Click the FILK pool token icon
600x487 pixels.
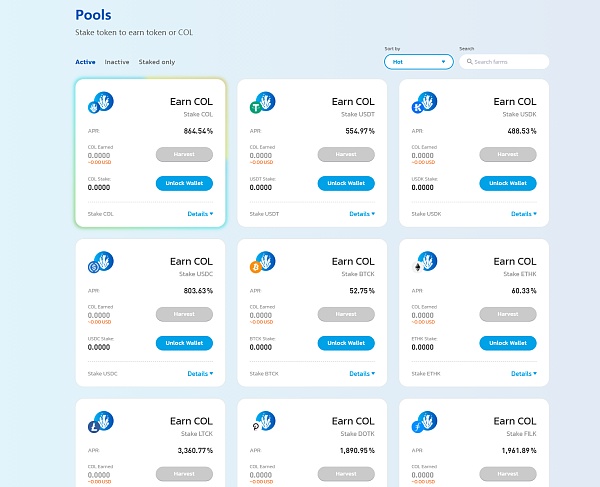(x=423, y=422)
